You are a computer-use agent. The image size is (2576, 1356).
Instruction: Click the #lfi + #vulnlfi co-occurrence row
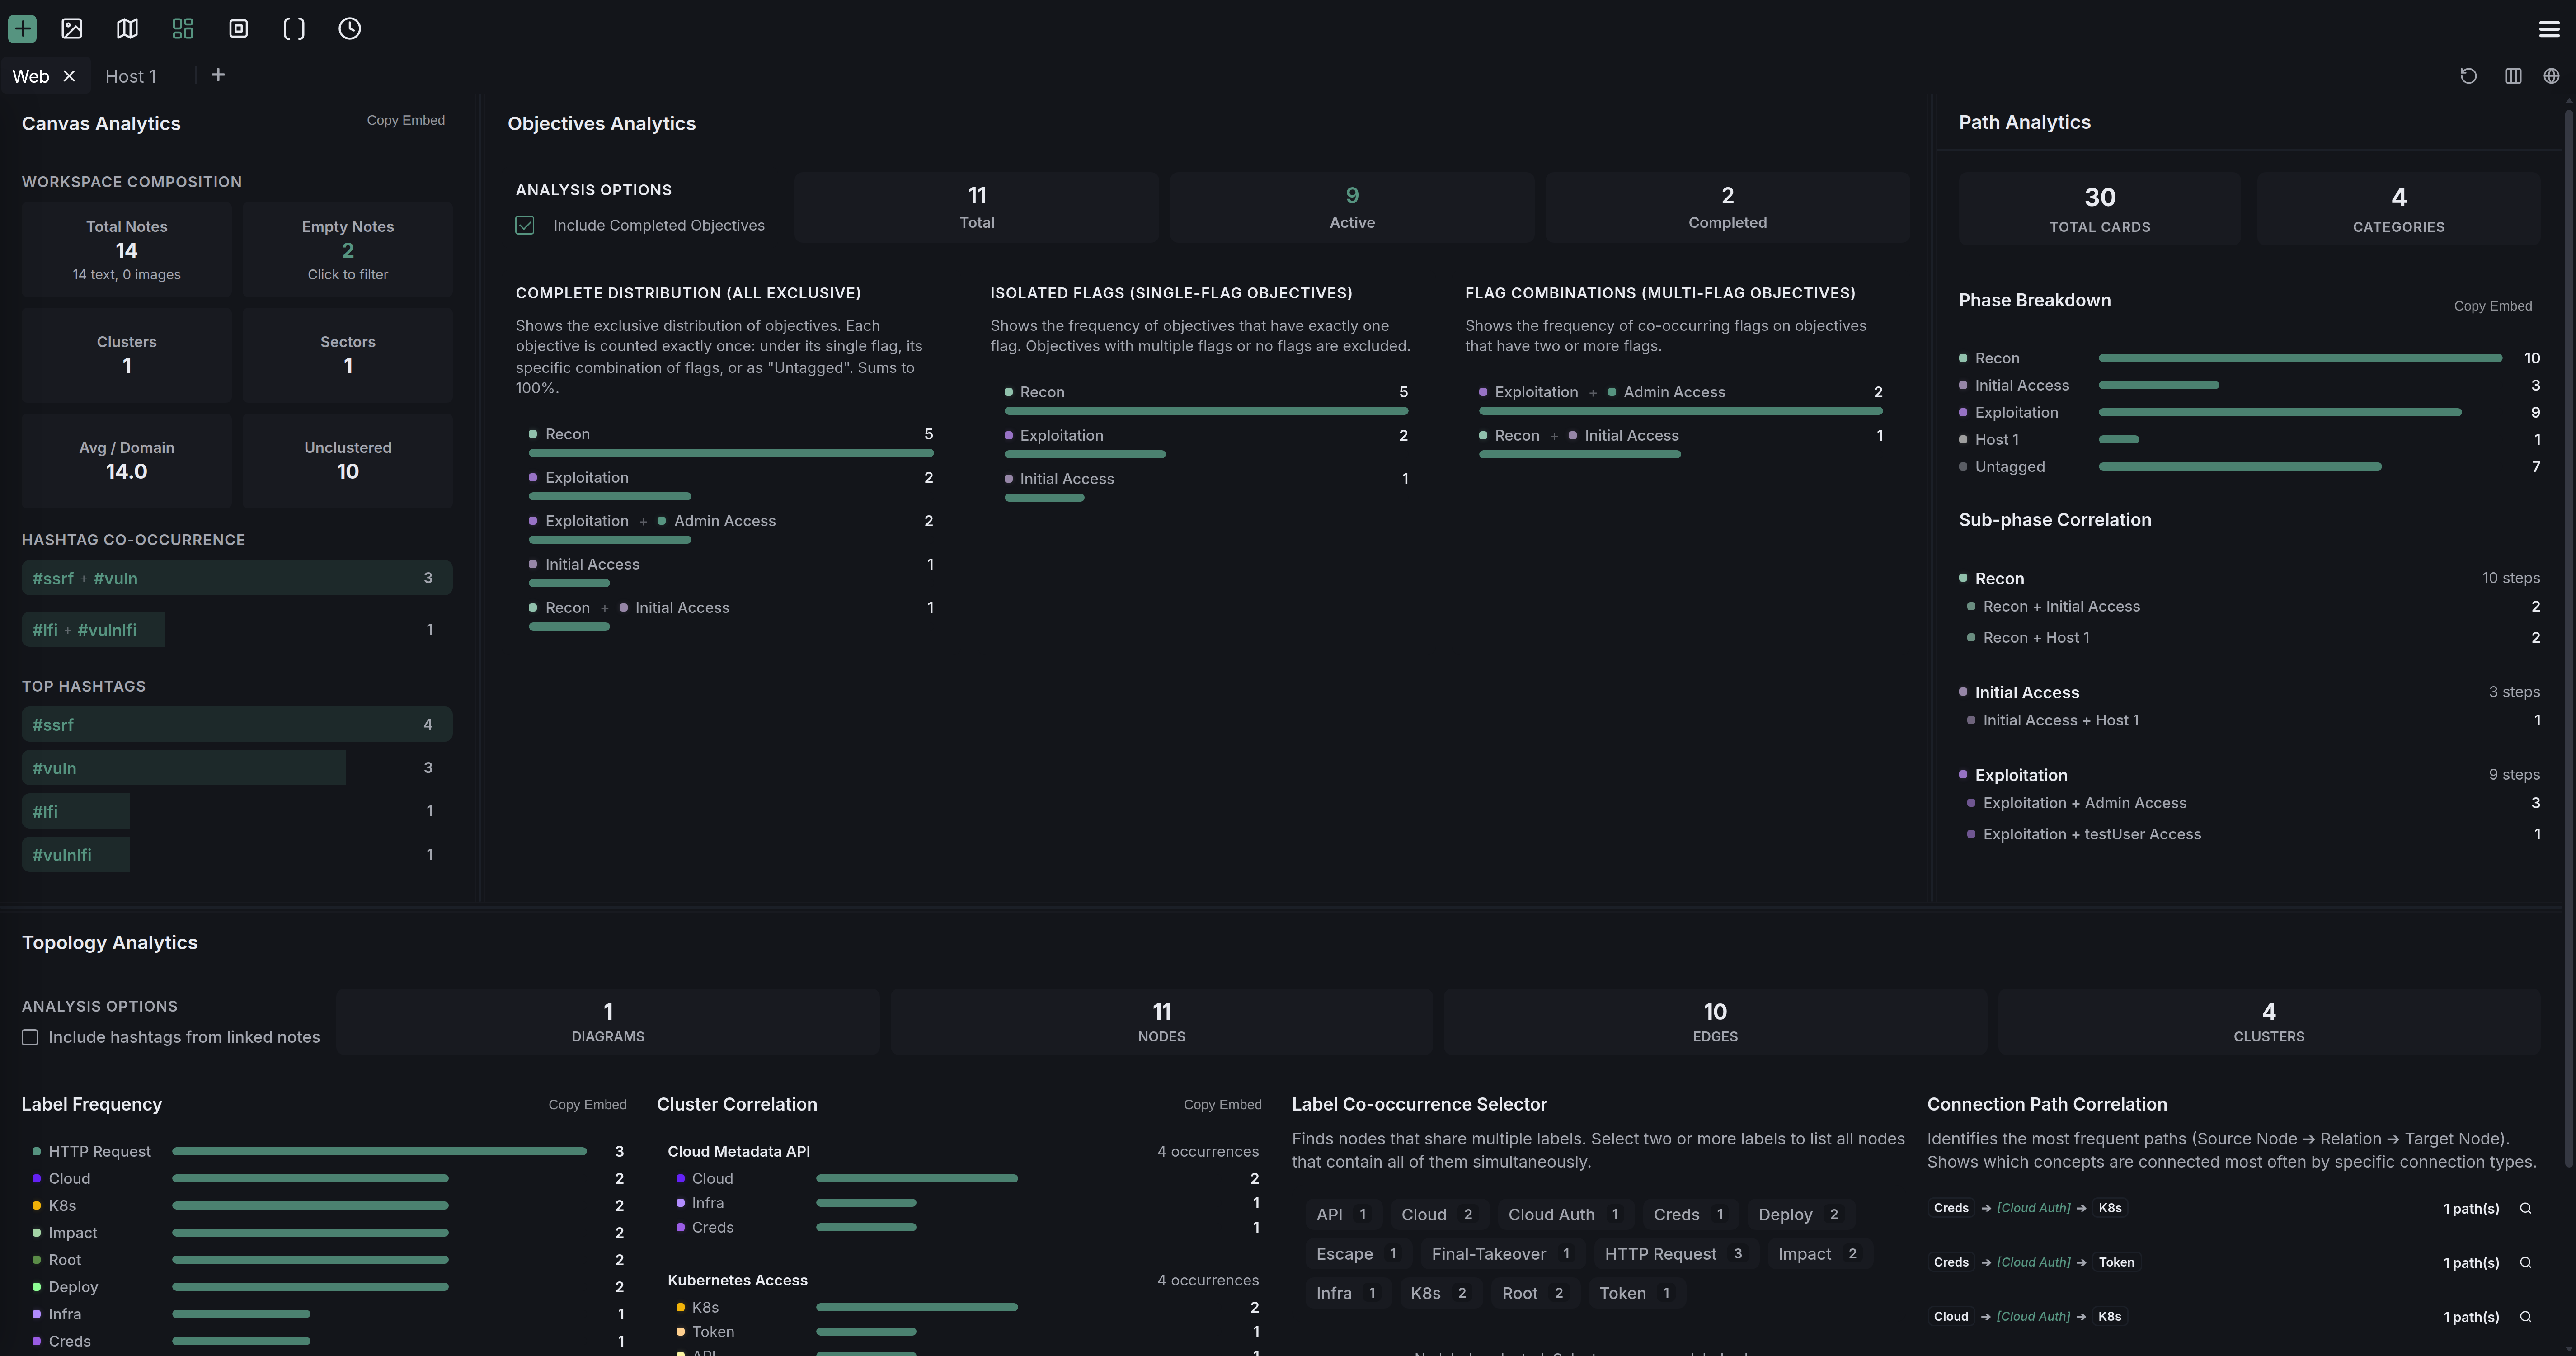(x=237, y=629)
